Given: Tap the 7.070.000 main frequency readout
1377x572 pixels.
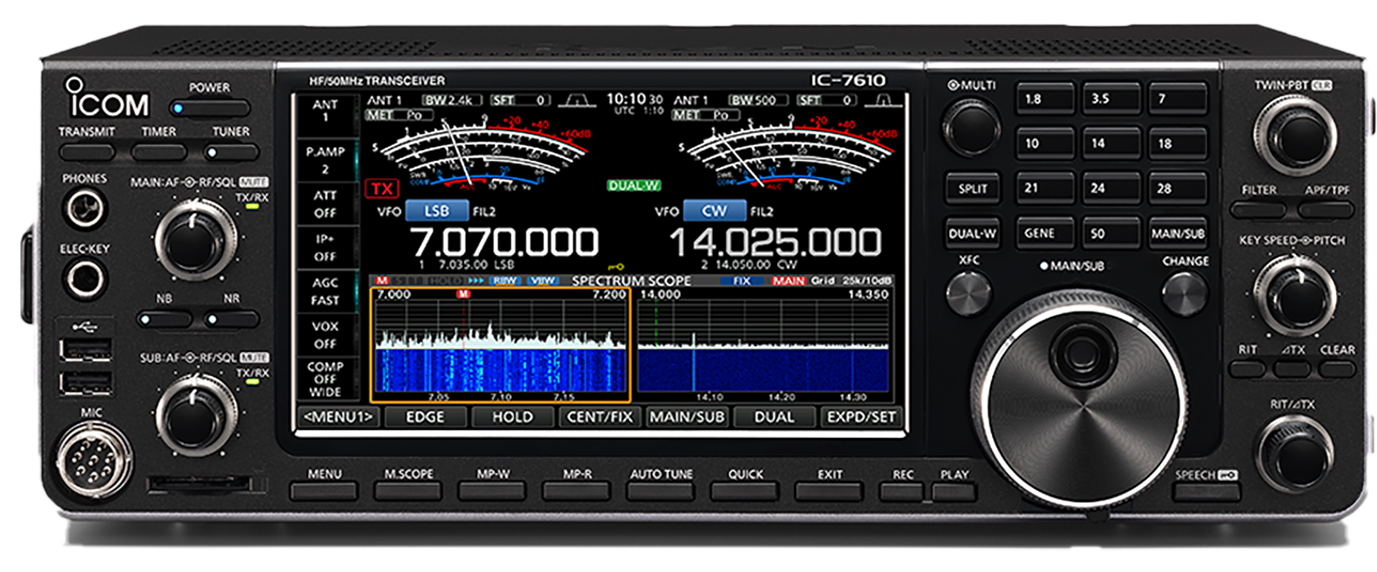Looking at the screenshot, I should (x=503, y=242).
